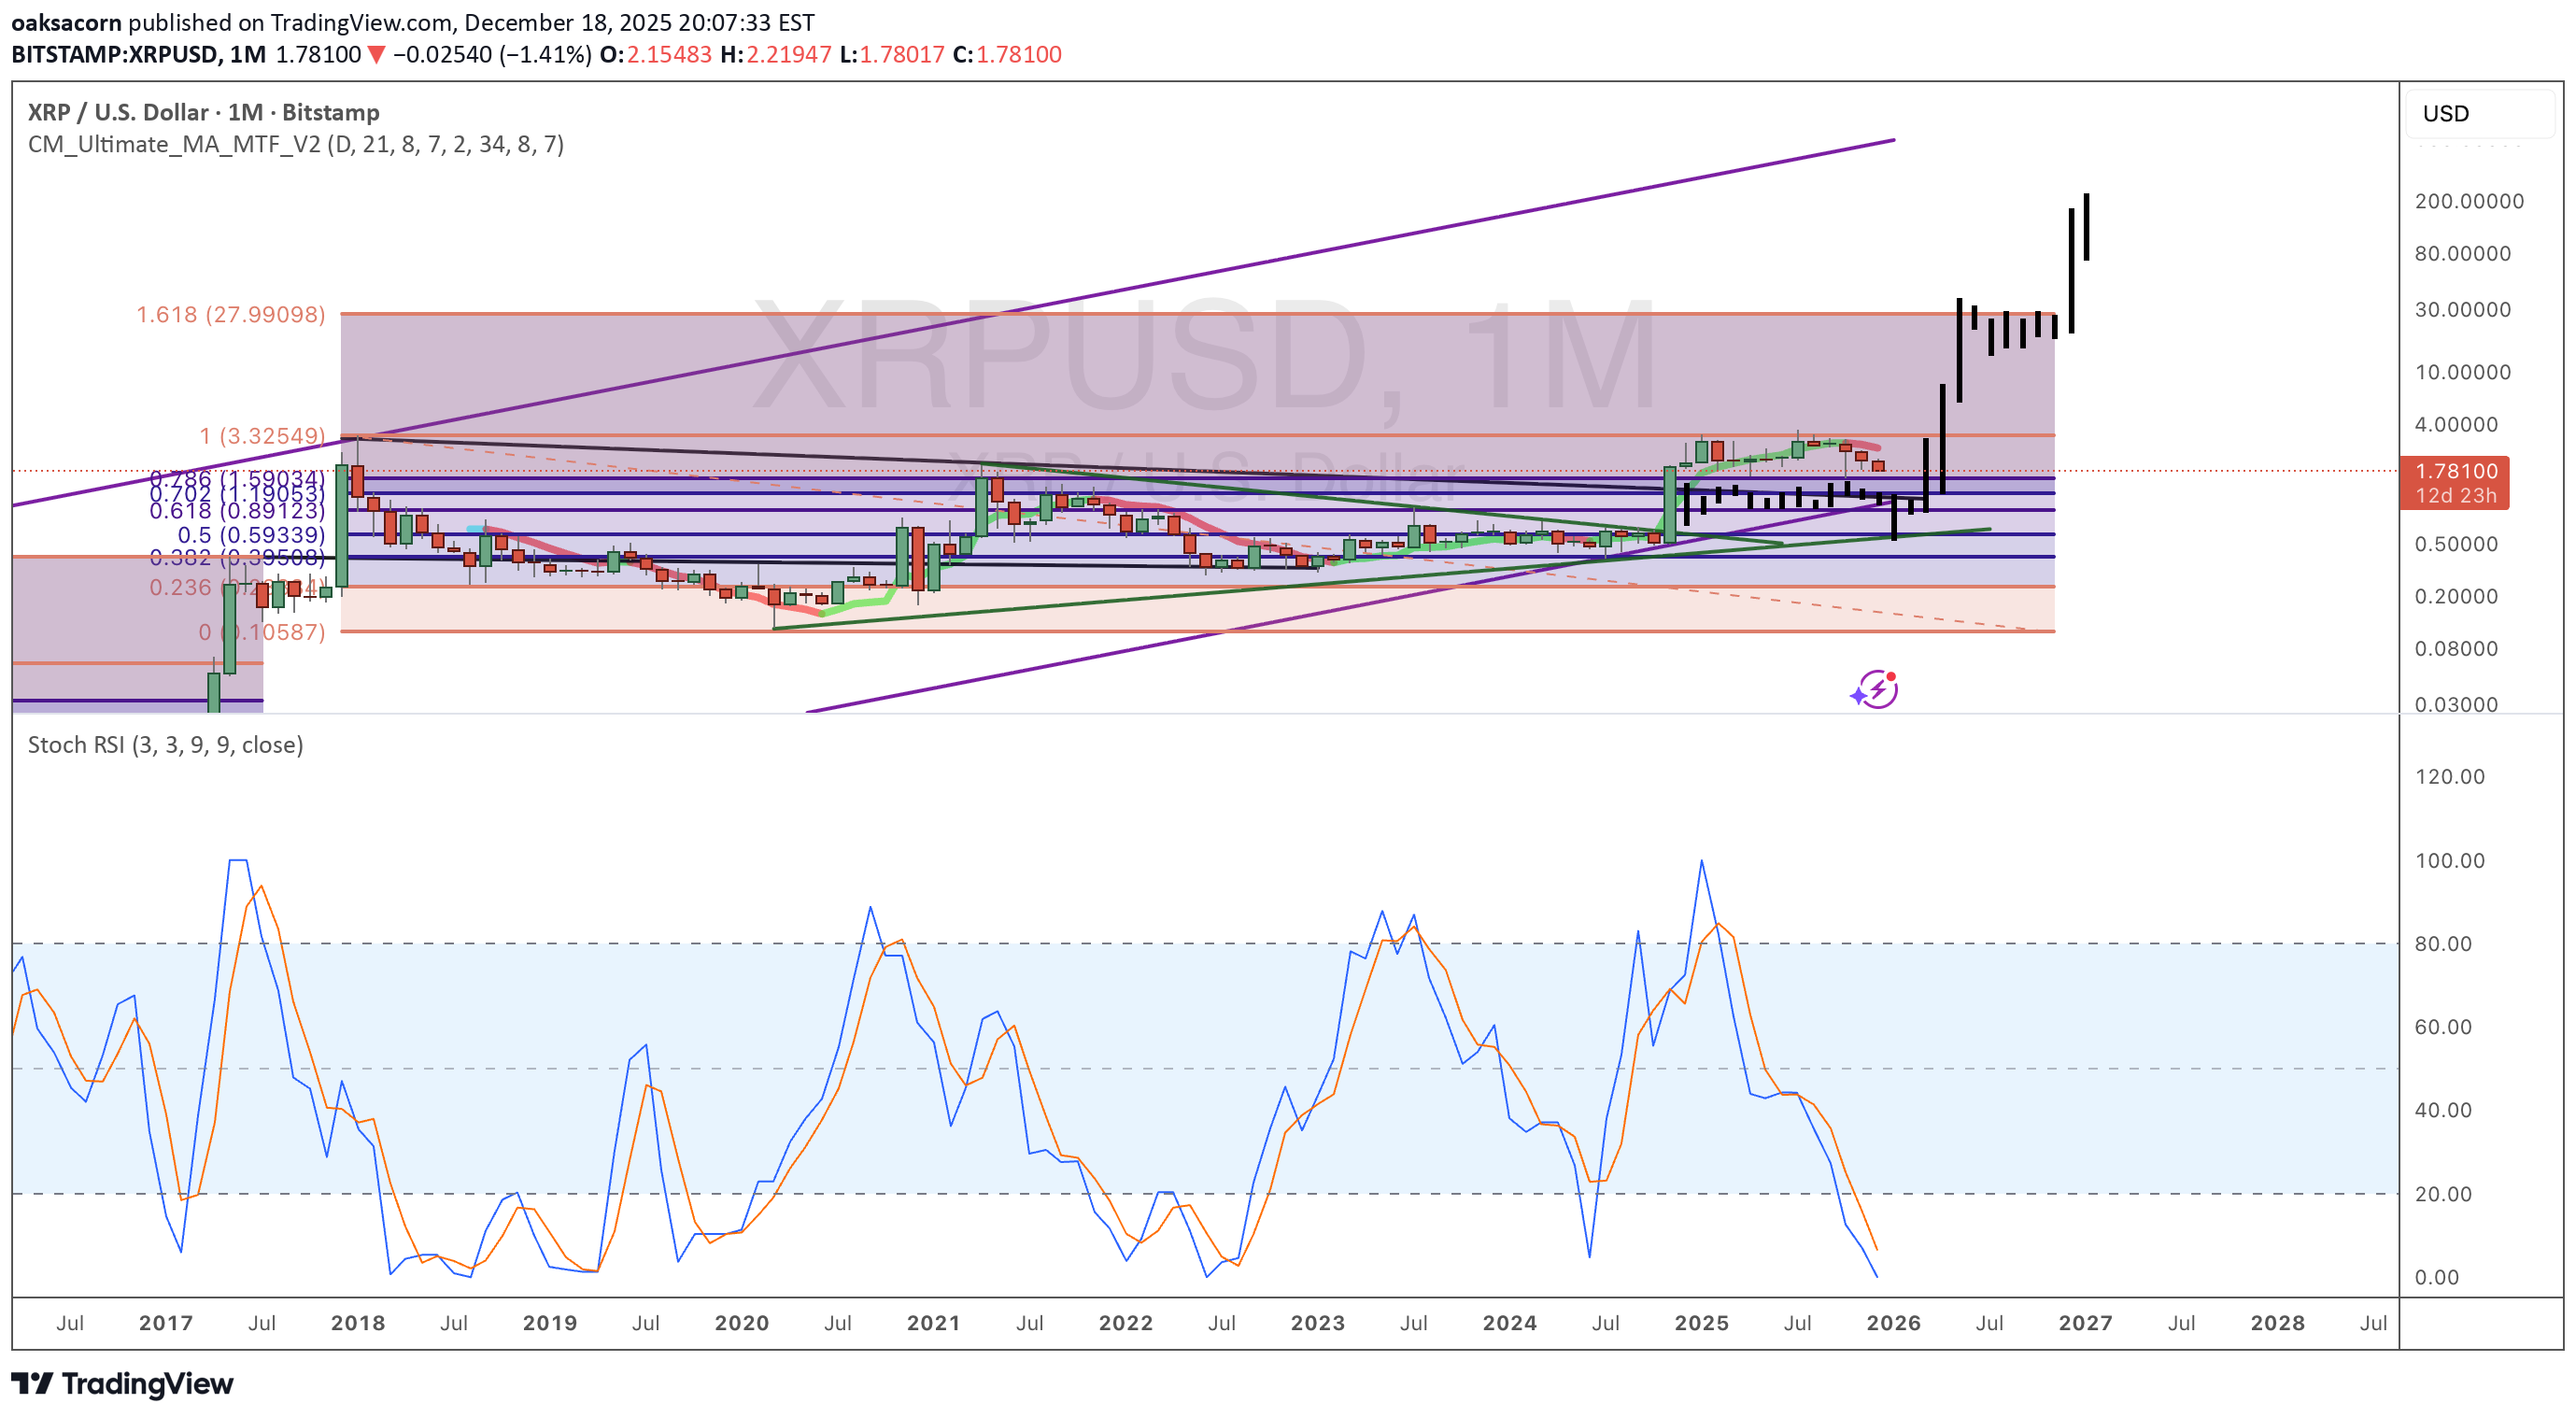The width and height of the screenshot is (2576, 1418).
Task: Click the 1.618 (27.99098) Fibonacci label
Action: [230, 315]
